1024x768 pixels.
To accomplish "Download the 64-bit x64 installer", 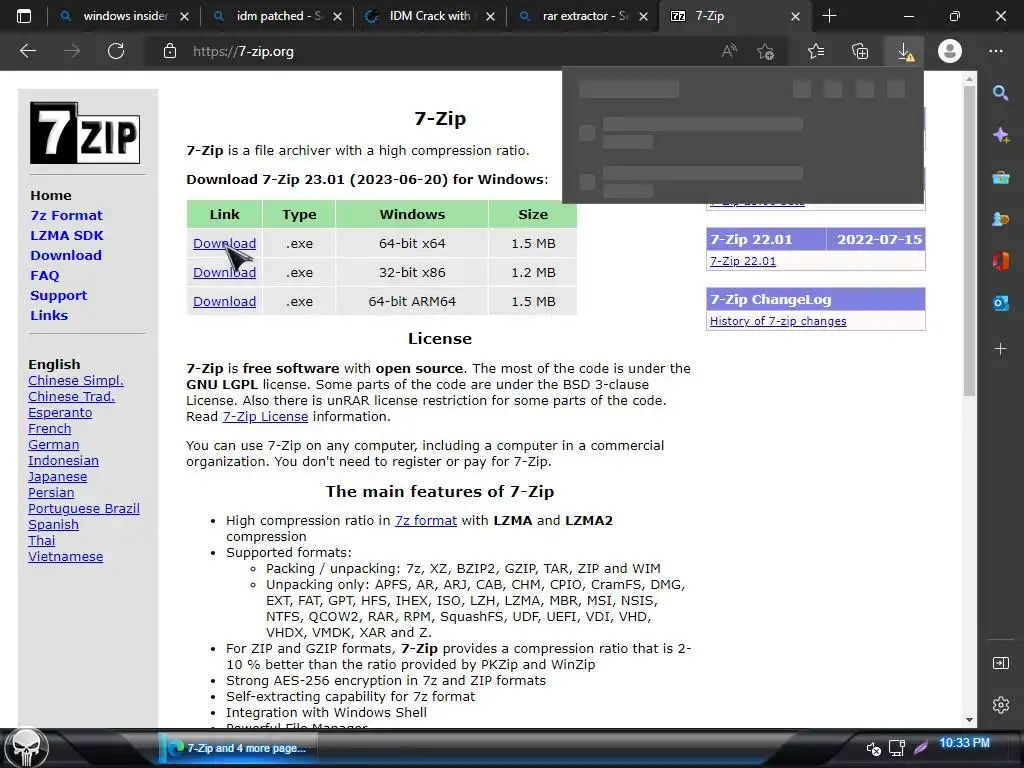I will (x=224, y=244).
